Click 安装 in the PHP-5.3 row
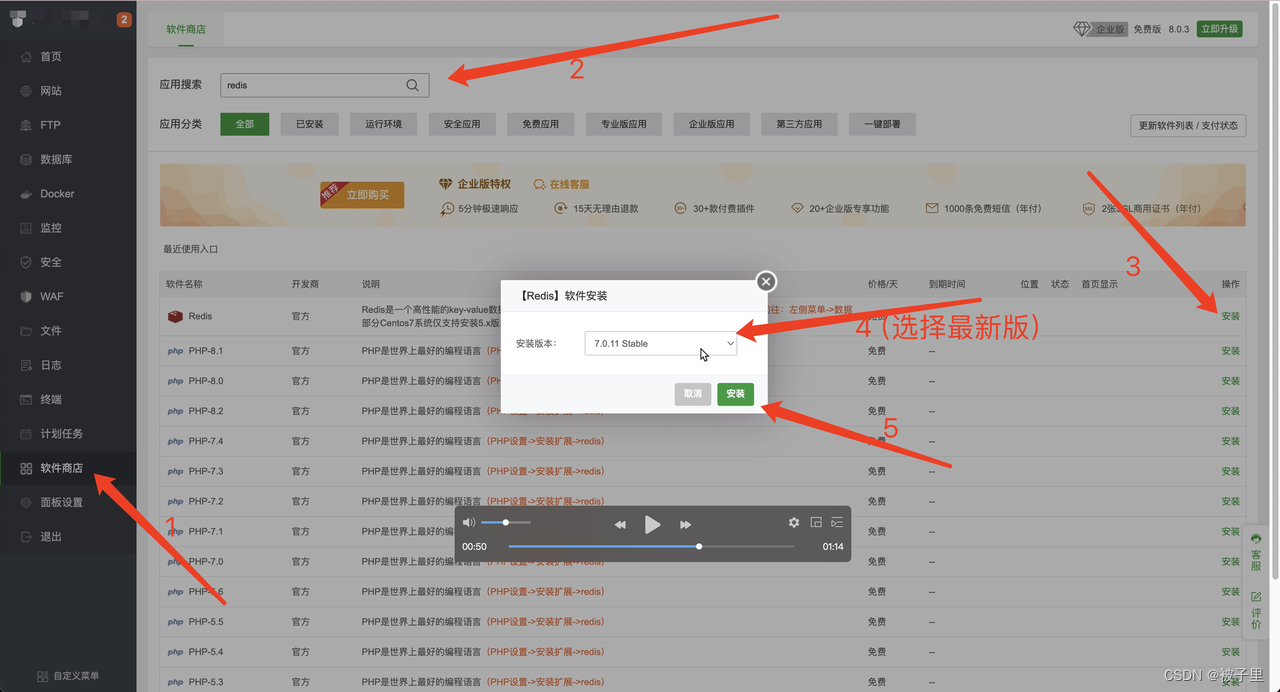The image size is (1280, 692). point(1230,682)
